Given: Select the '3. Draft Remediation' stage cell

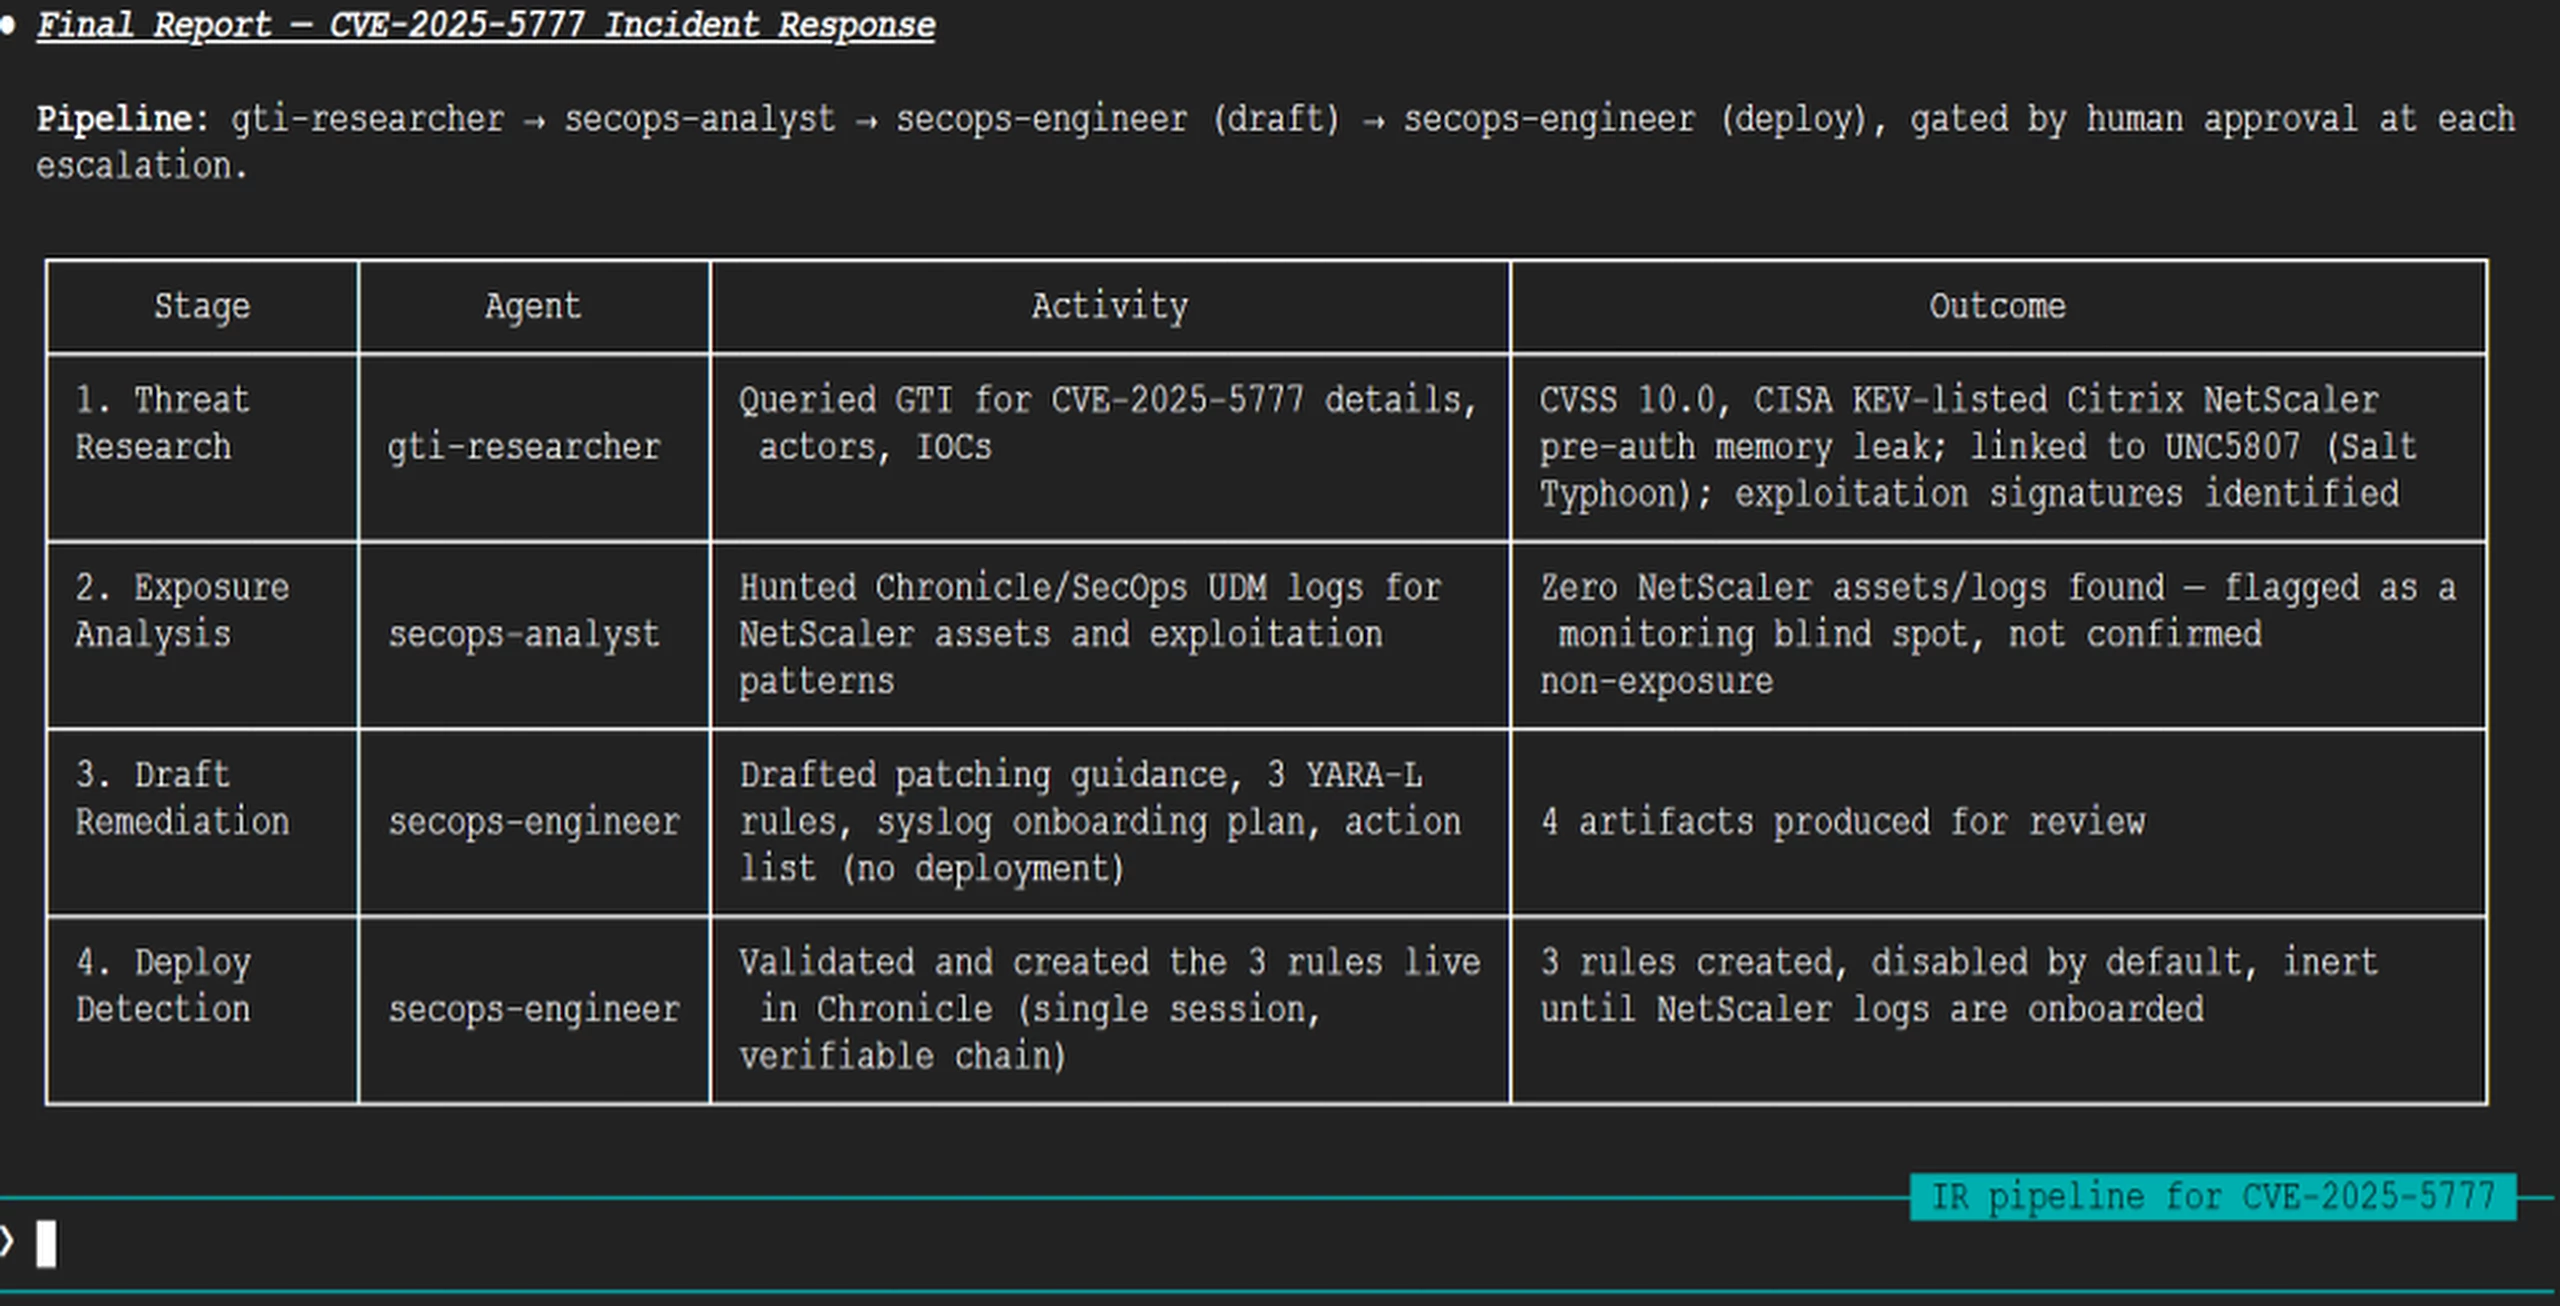Looking at the screenshot, I should [x=202, y=822].
